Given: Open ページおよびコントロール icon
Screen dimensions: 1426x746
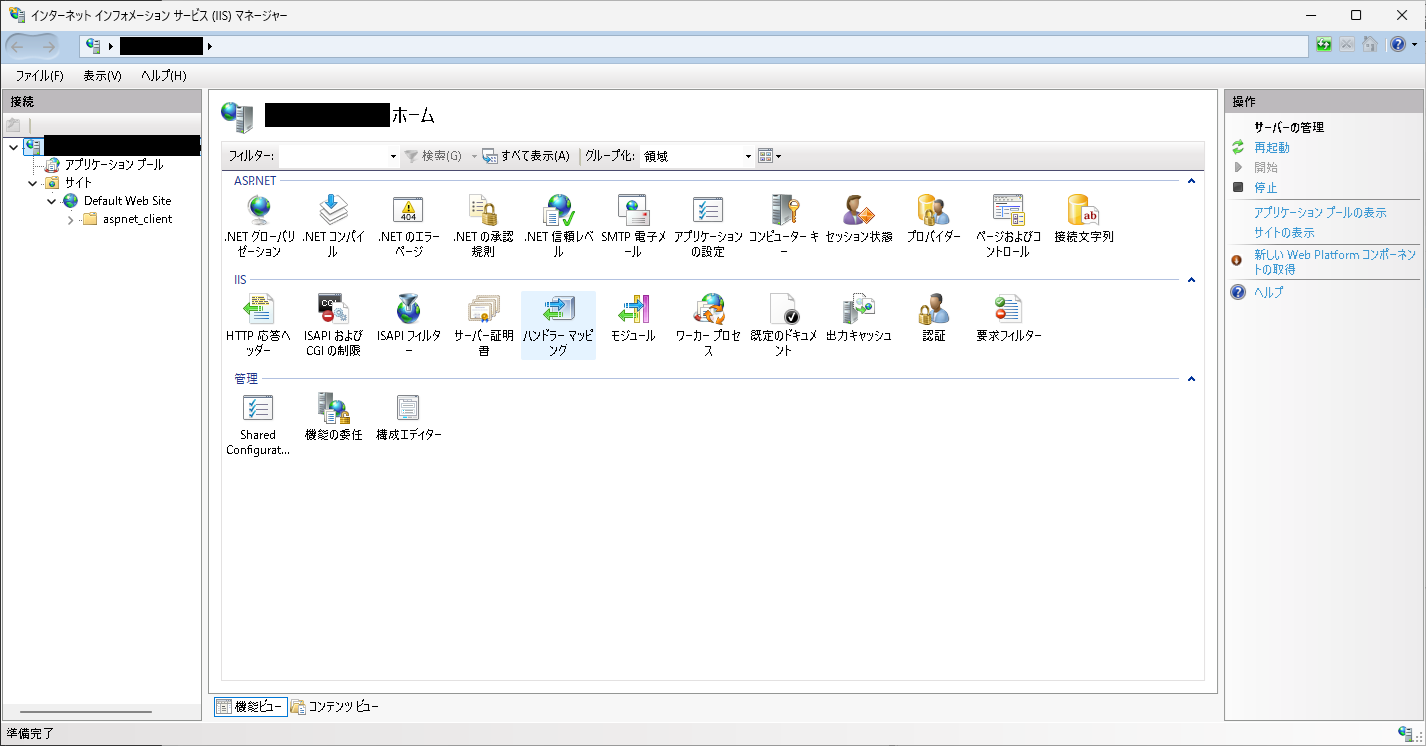Looking at the screenshot, I should pyautogui.click(x=1008, y=226).
